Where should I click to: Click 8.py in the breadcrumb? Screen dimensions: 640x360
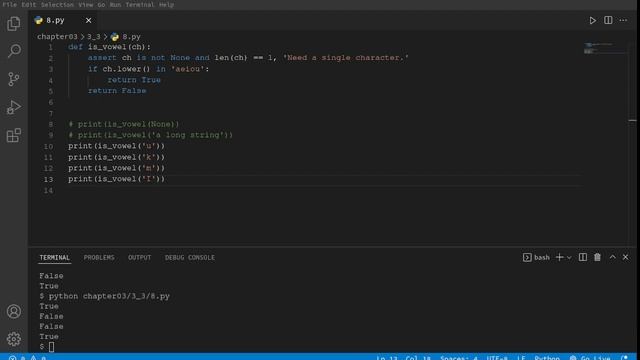pos(126,37)
